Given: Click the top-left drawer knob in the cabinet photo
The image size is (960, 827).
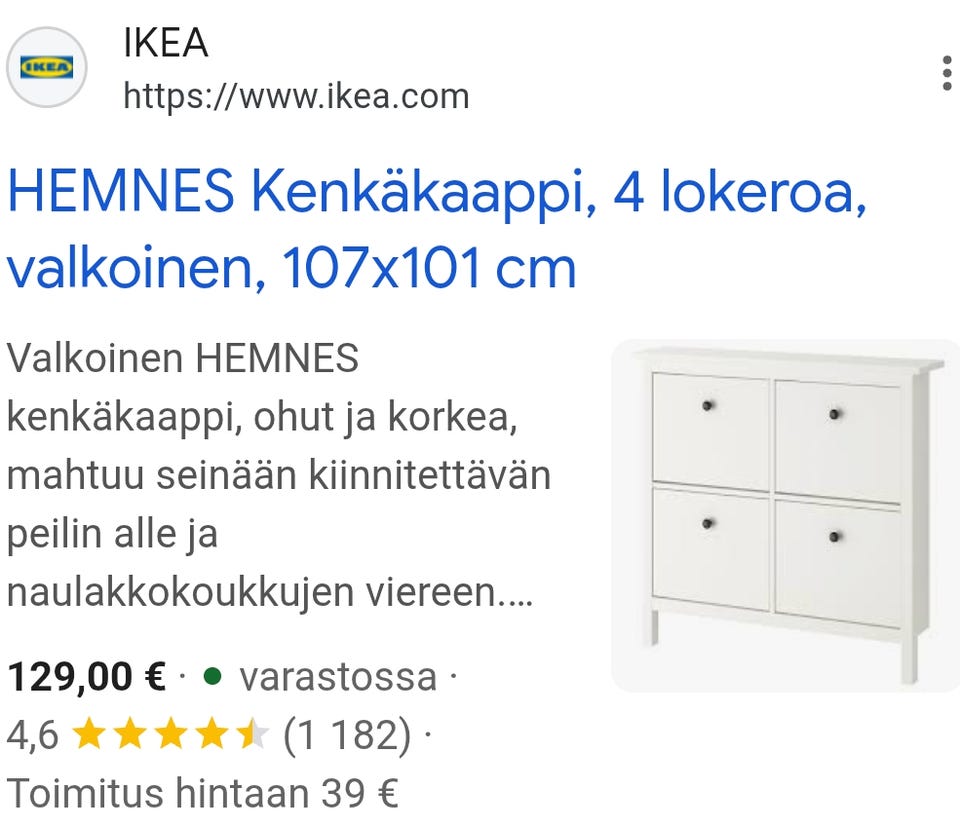Looking at the screenshot, I should [x=708, y=406].
